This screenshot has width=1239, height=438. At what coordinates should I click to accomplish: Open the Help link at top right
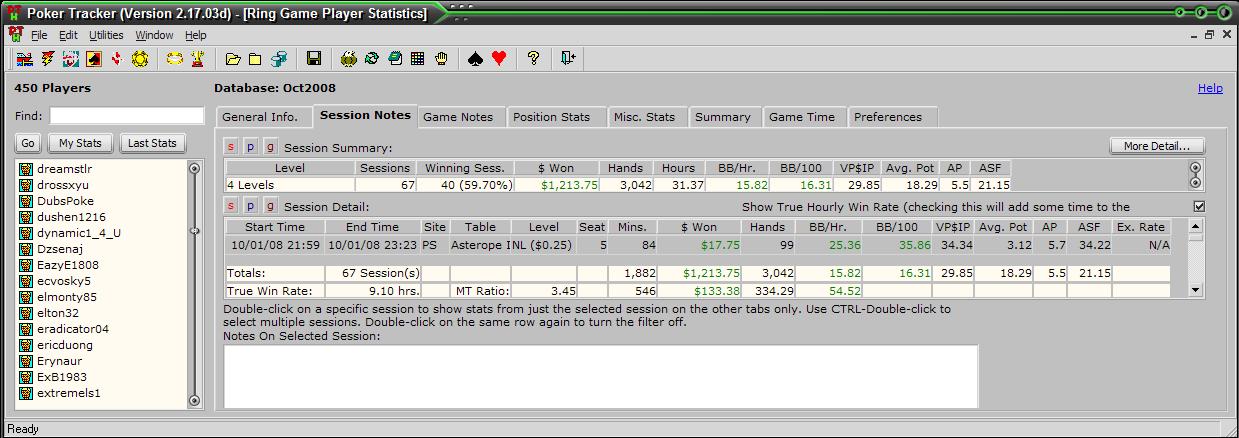[1210, 88]
